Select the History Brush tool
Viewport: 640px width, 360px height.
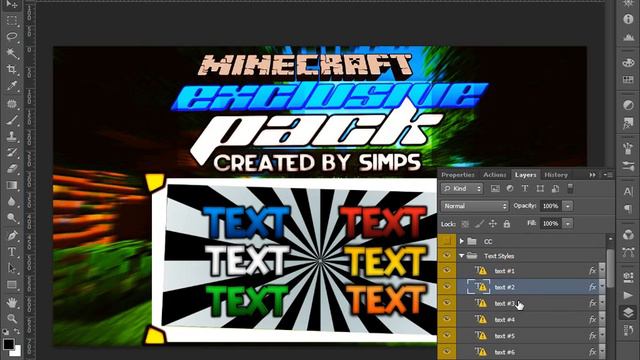pyautogui.click(x=12, y=152)
